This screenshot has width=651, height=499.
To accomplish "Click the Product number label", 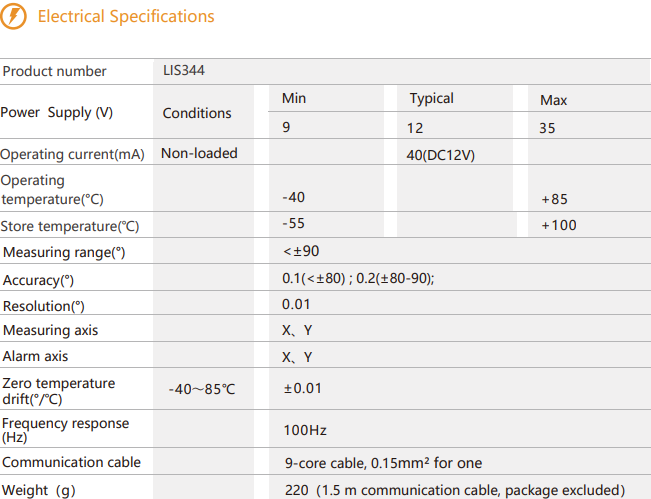I will tap(54, 72).
